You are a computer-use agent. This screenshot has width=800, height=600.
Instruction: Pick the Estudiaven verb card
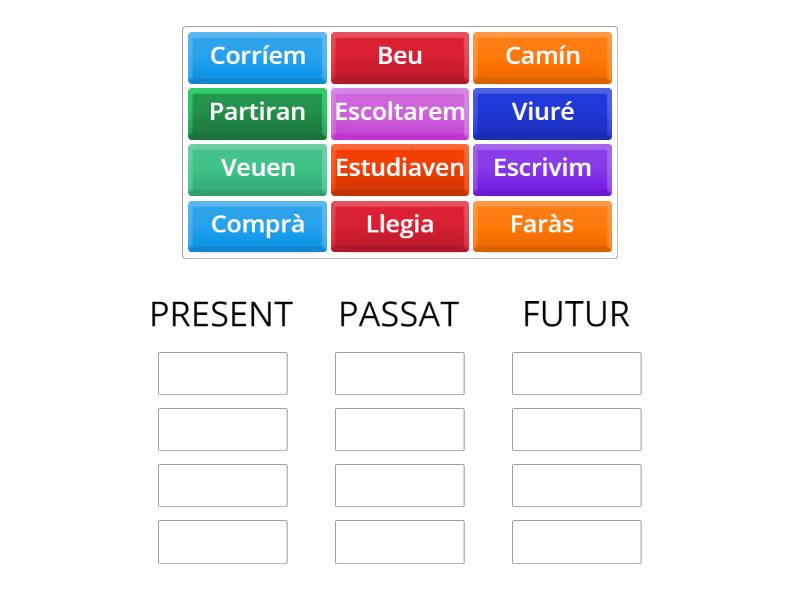pos(400,169)
